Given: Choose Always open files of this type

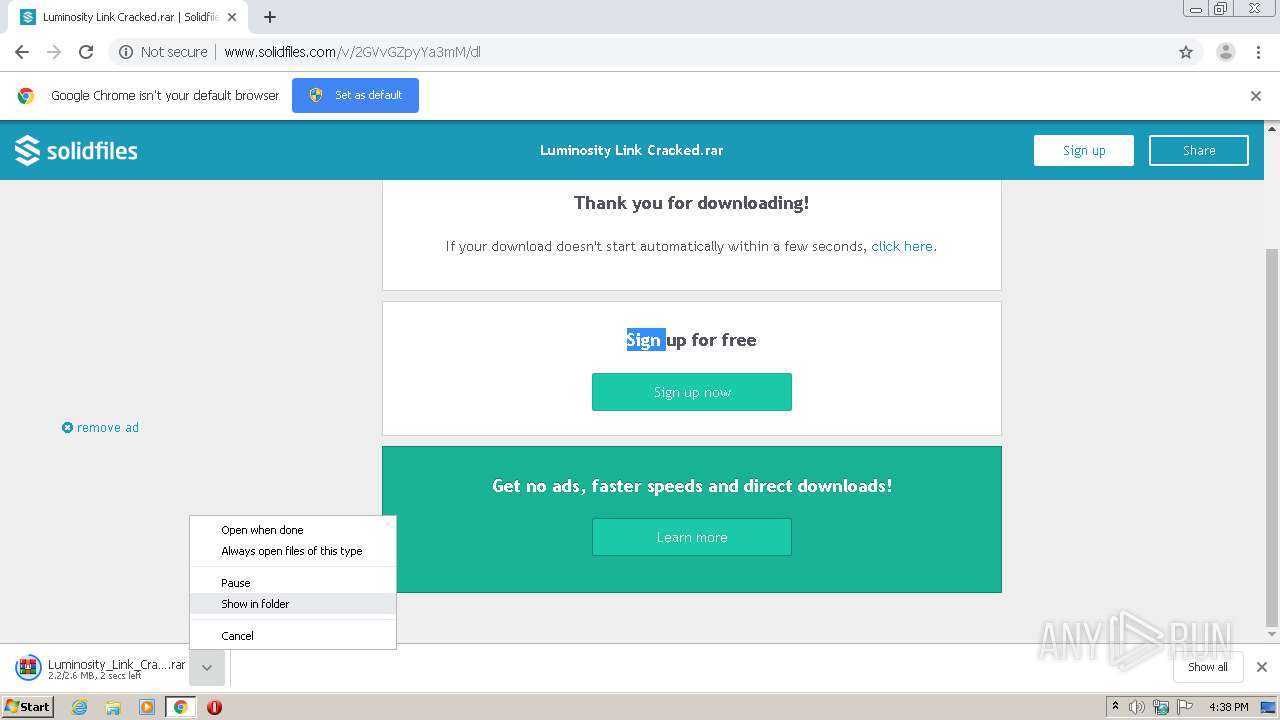Looking at the screenshot, I should coord(293,551).
